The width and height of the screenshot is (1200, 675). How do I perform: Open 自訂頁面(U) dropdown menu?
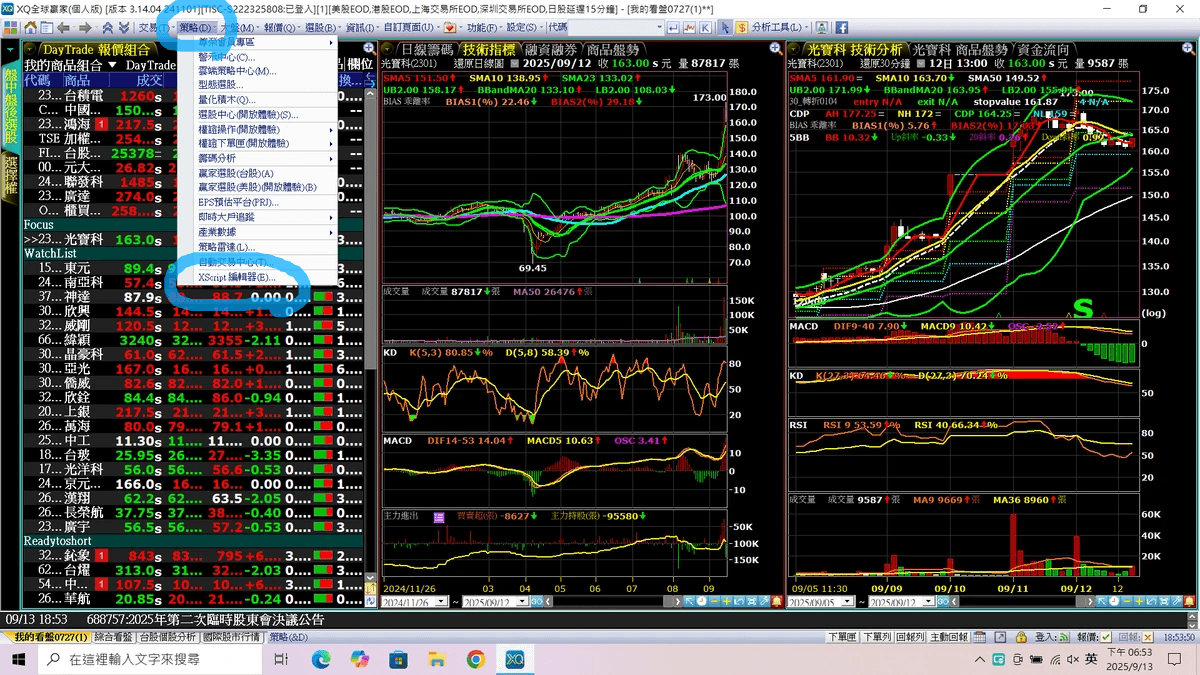[412, 27]
